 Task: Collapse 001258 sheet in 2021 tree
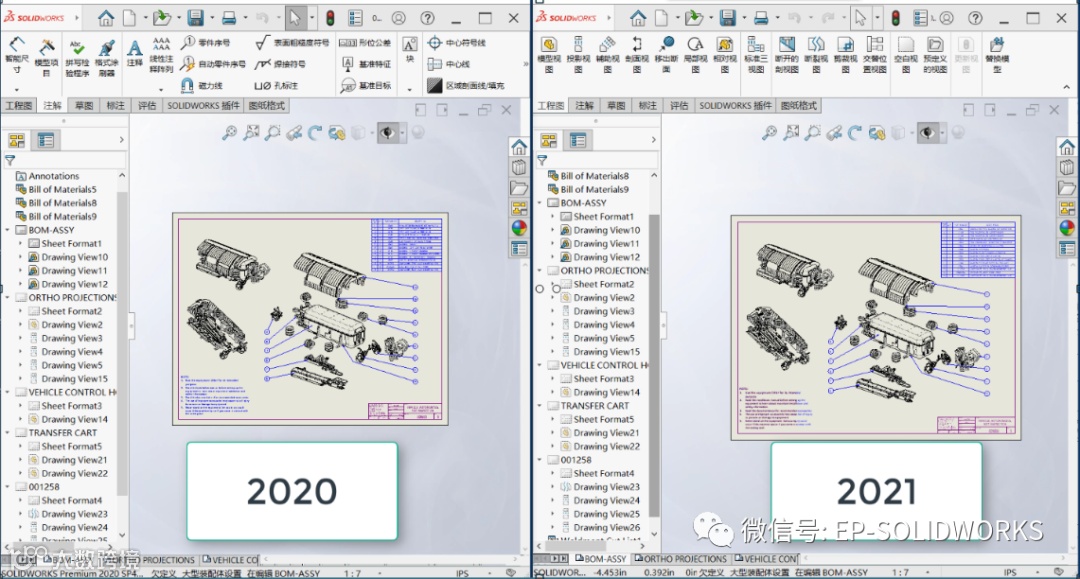click(x=540, y=459)
